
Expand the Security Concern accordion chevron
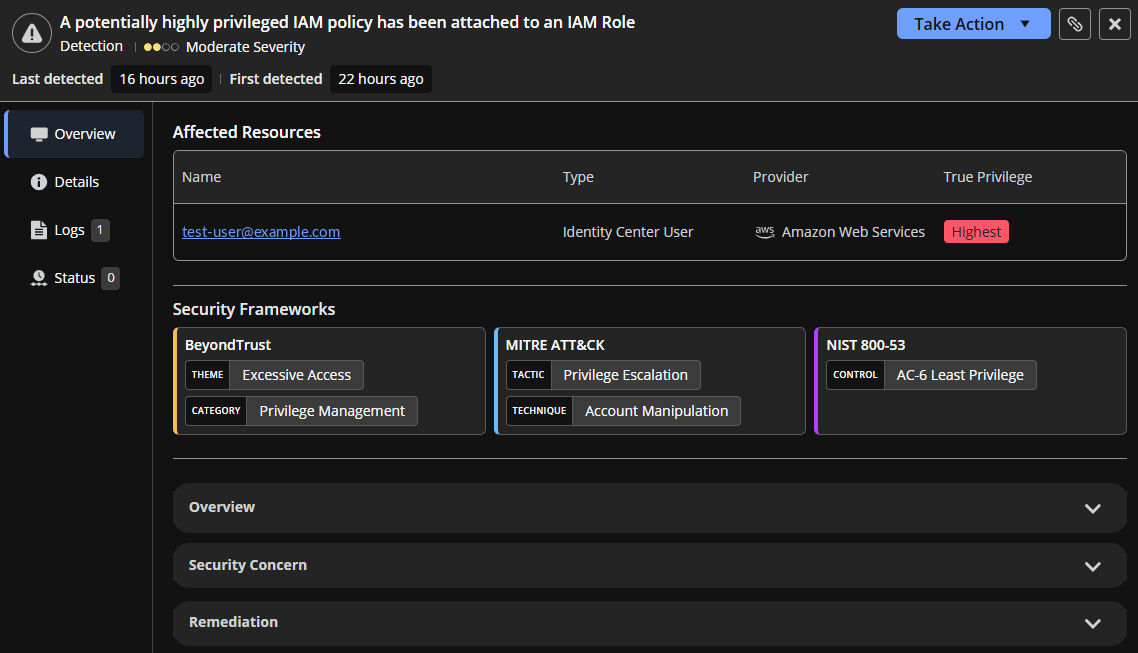(1092, 566)
